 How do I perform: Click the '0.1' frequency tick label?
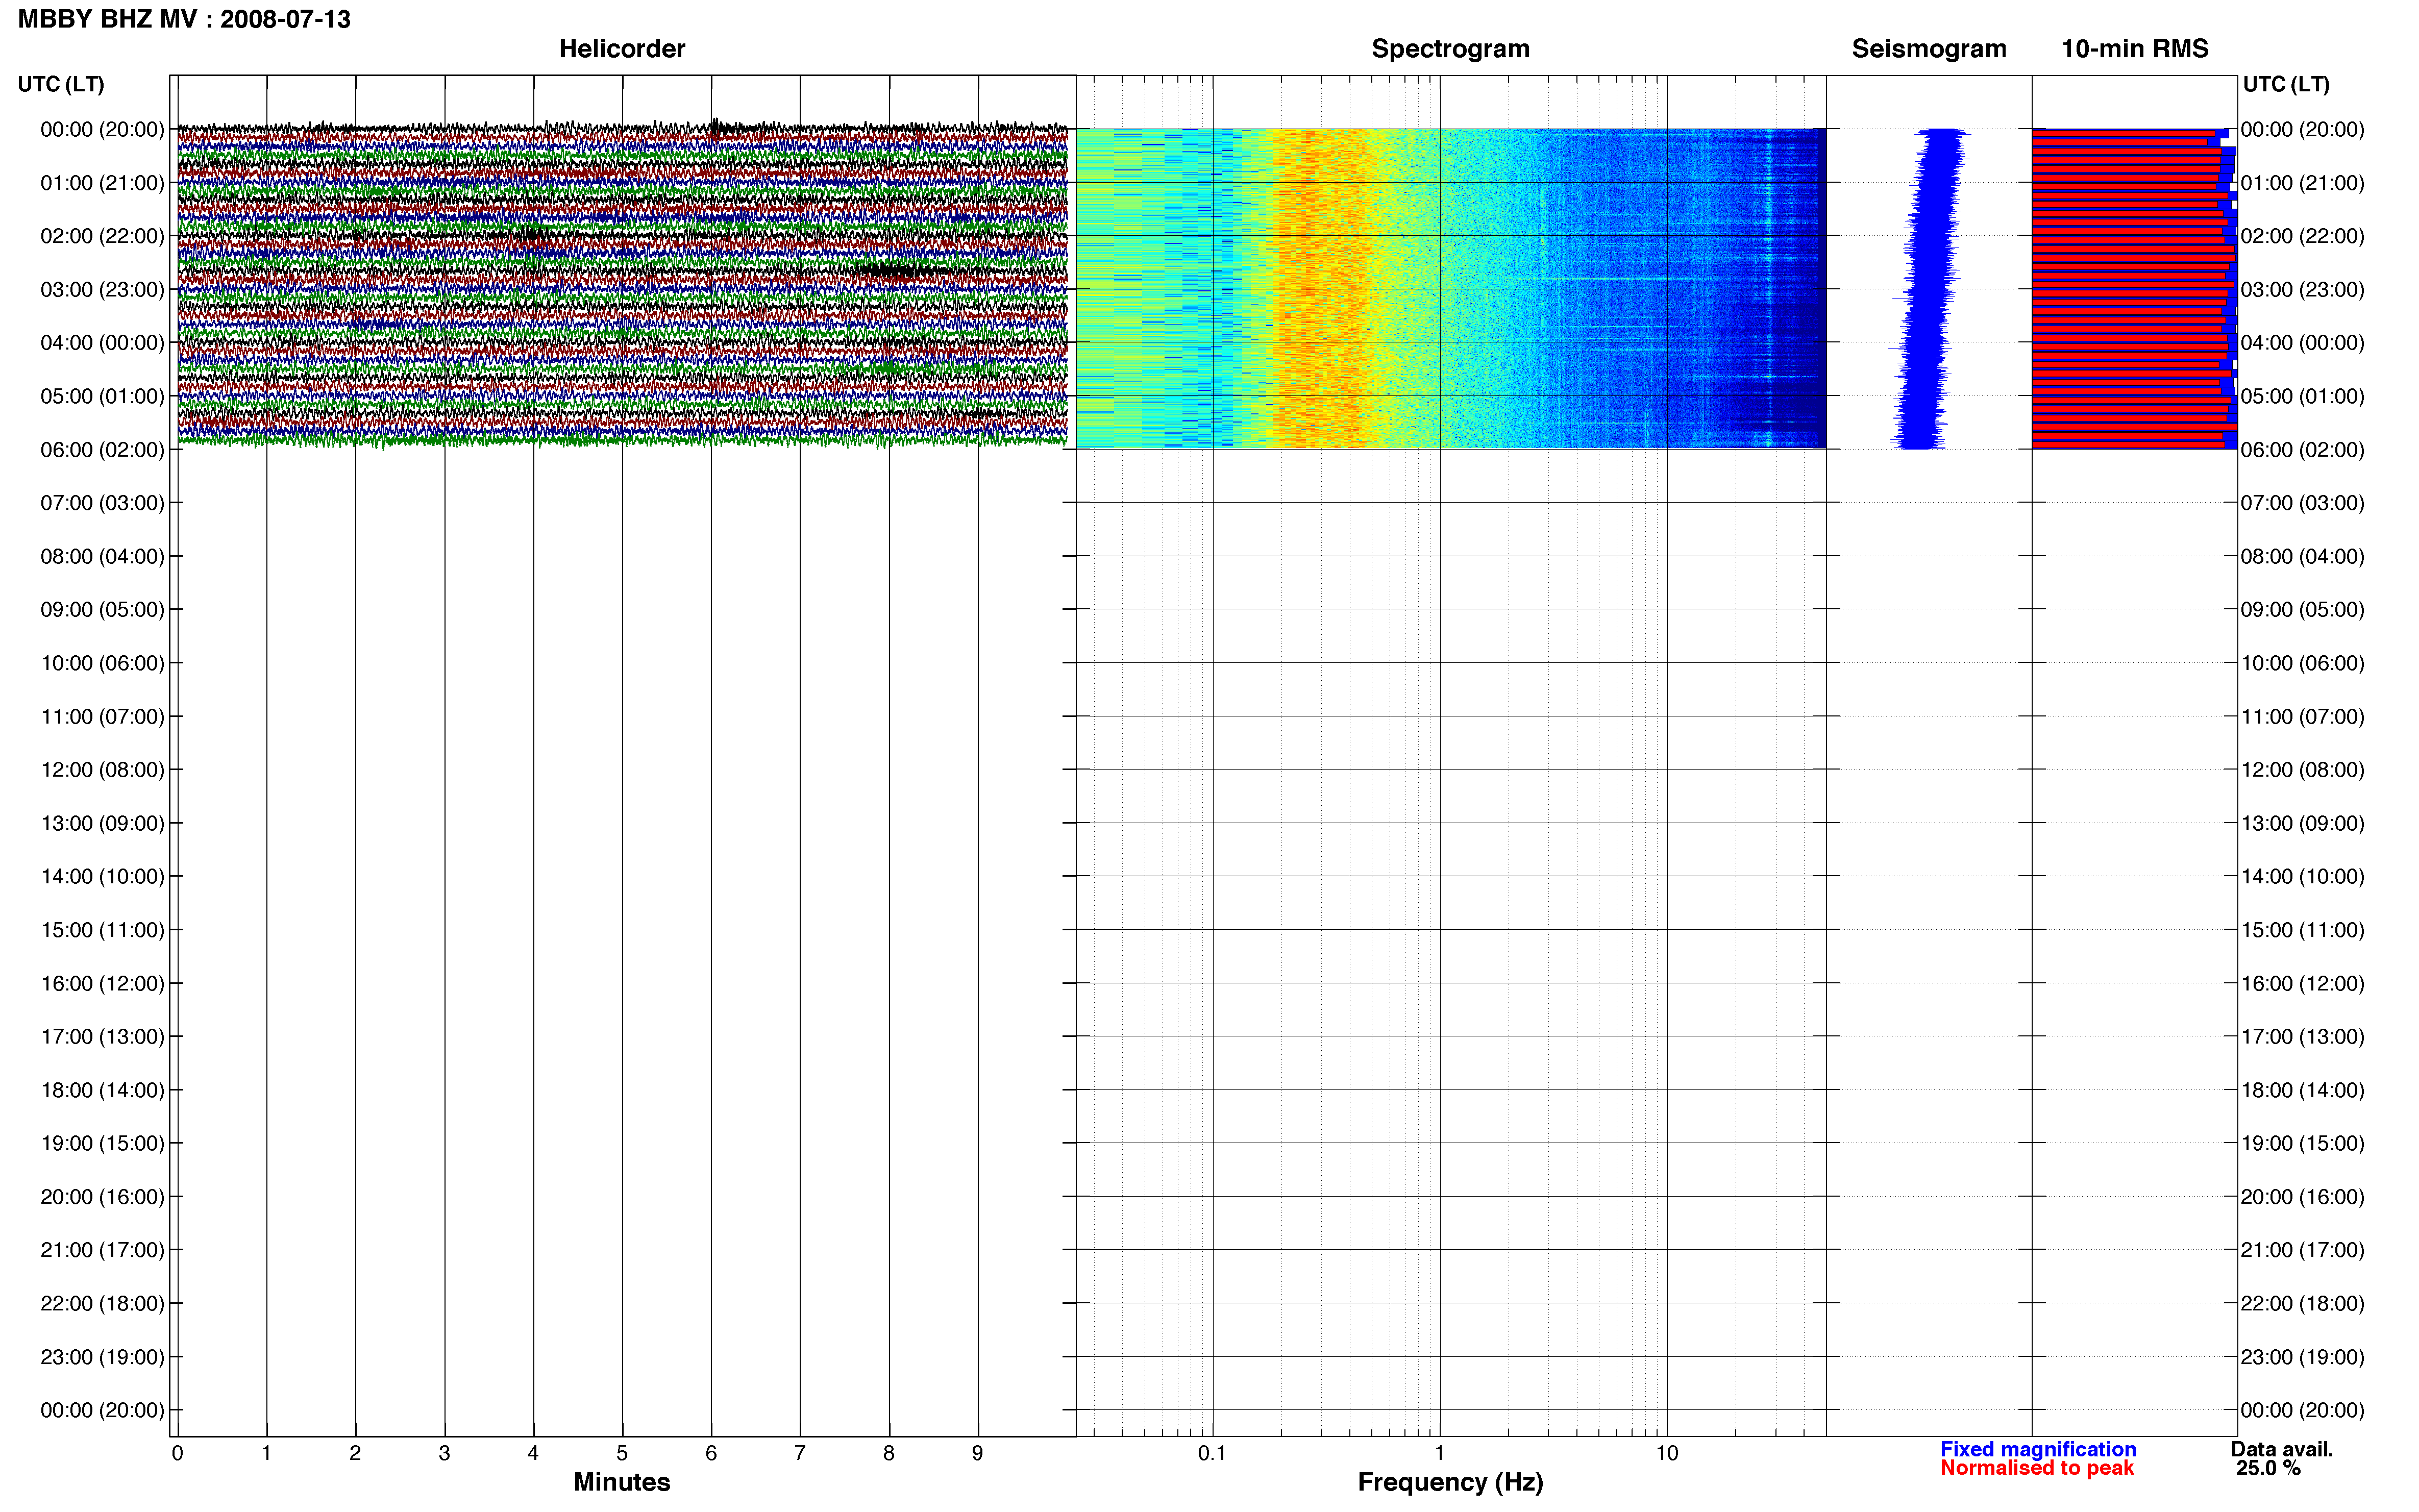1212,1453
